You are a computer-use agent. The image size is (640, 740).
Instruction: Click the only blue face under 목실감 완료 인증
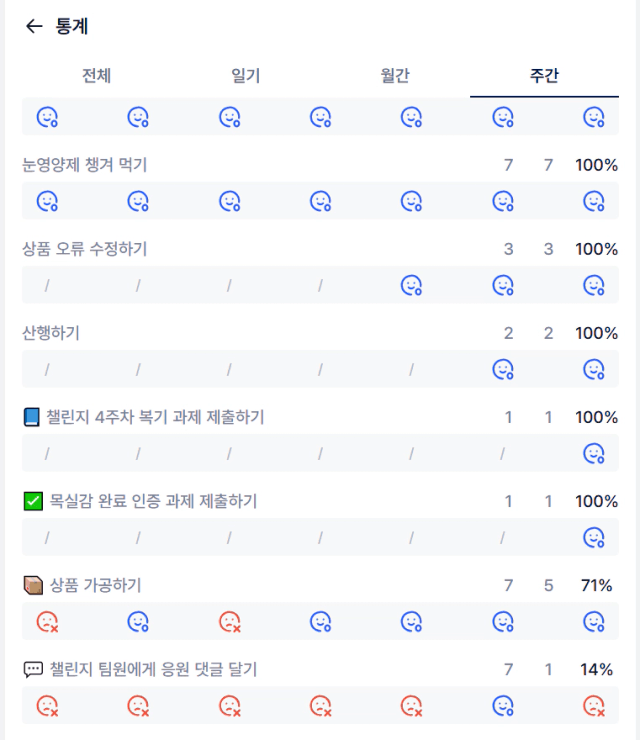point(594,538)
